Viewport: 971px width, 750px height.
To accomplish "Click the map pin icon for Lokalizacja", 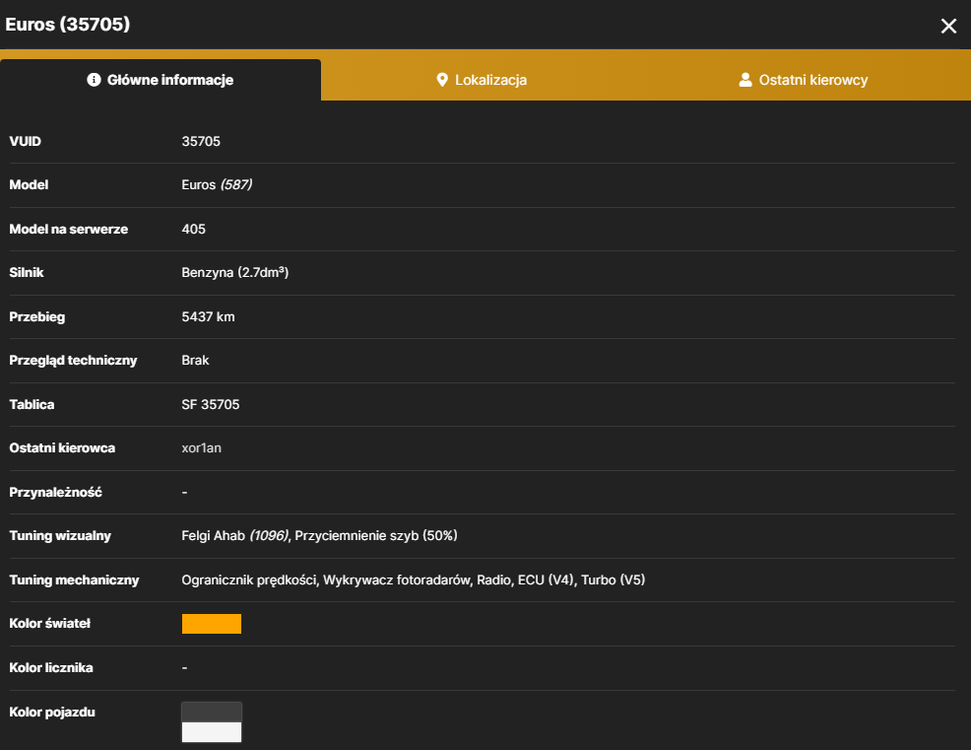I will [442, 80].
